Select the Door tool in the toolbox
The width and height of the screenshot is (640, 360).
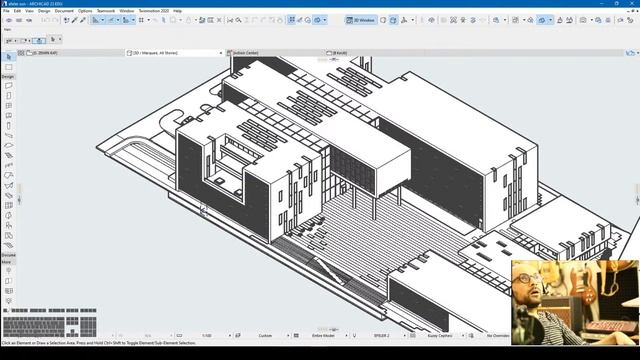coord(9,96)
